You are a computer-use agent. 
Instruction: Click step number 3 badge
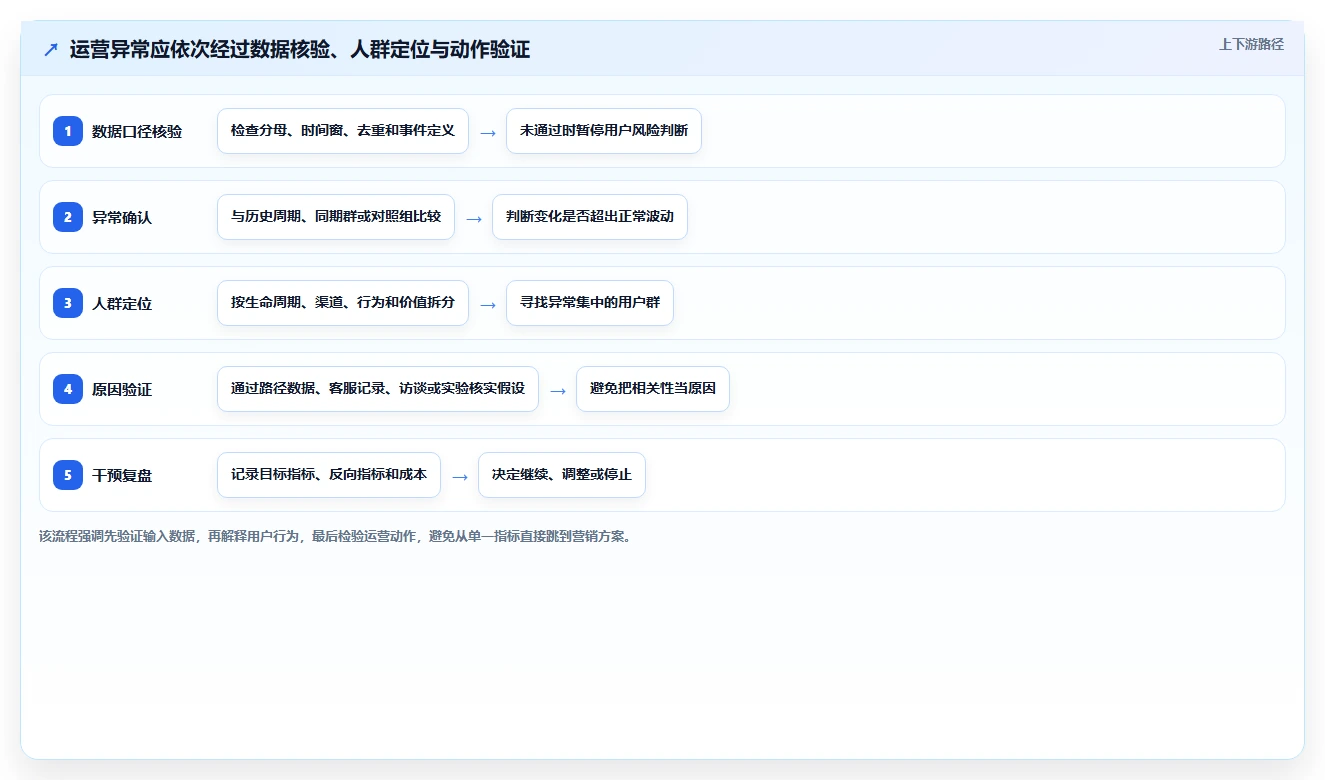pyautogui.click(x=68, y=303)
